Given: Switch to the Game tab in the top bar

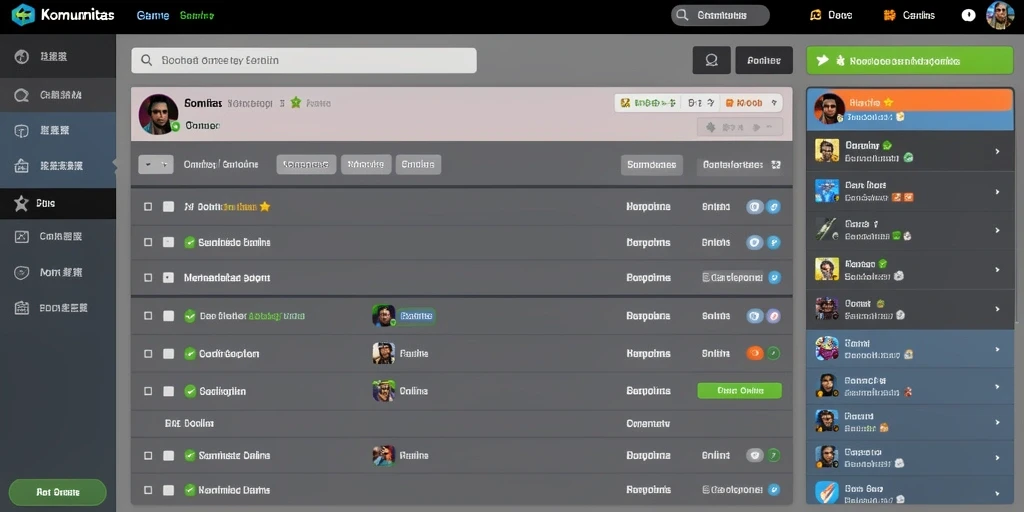Looking at the screenshot, I should coord(153,15).
